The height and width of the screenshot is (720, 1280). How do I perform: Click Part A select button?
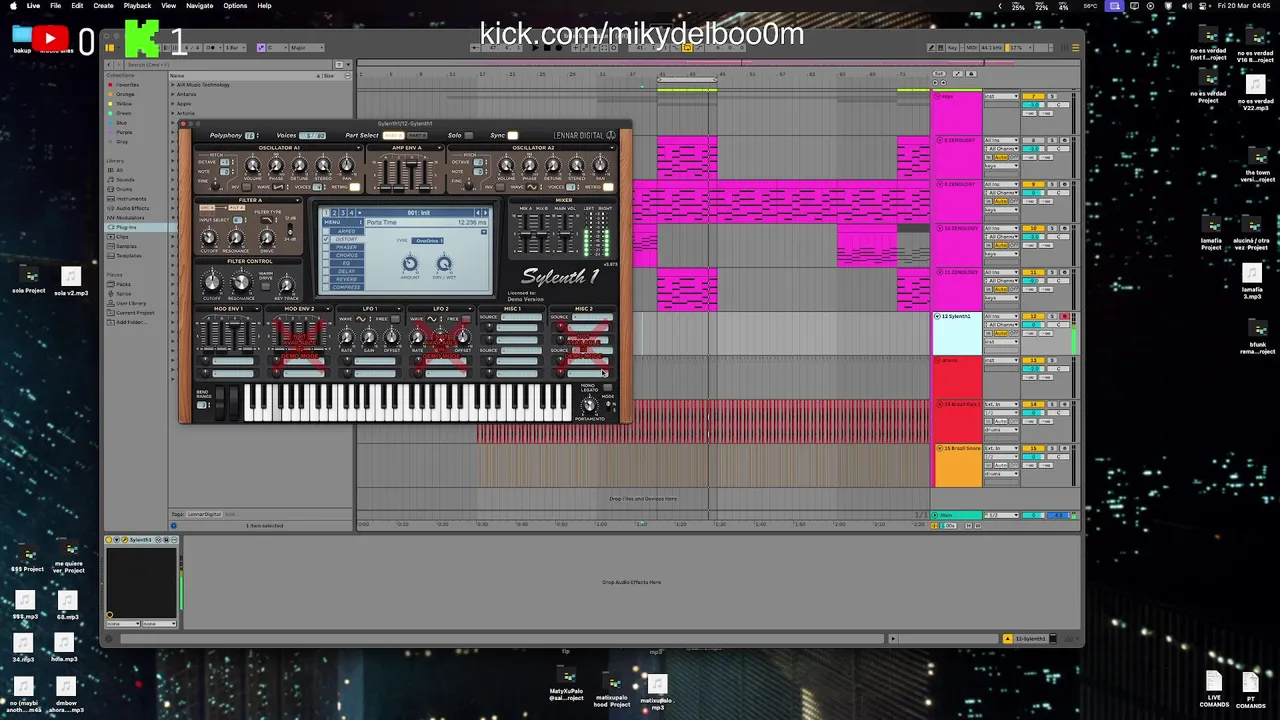pyautogui.click(x=393, y=135)
